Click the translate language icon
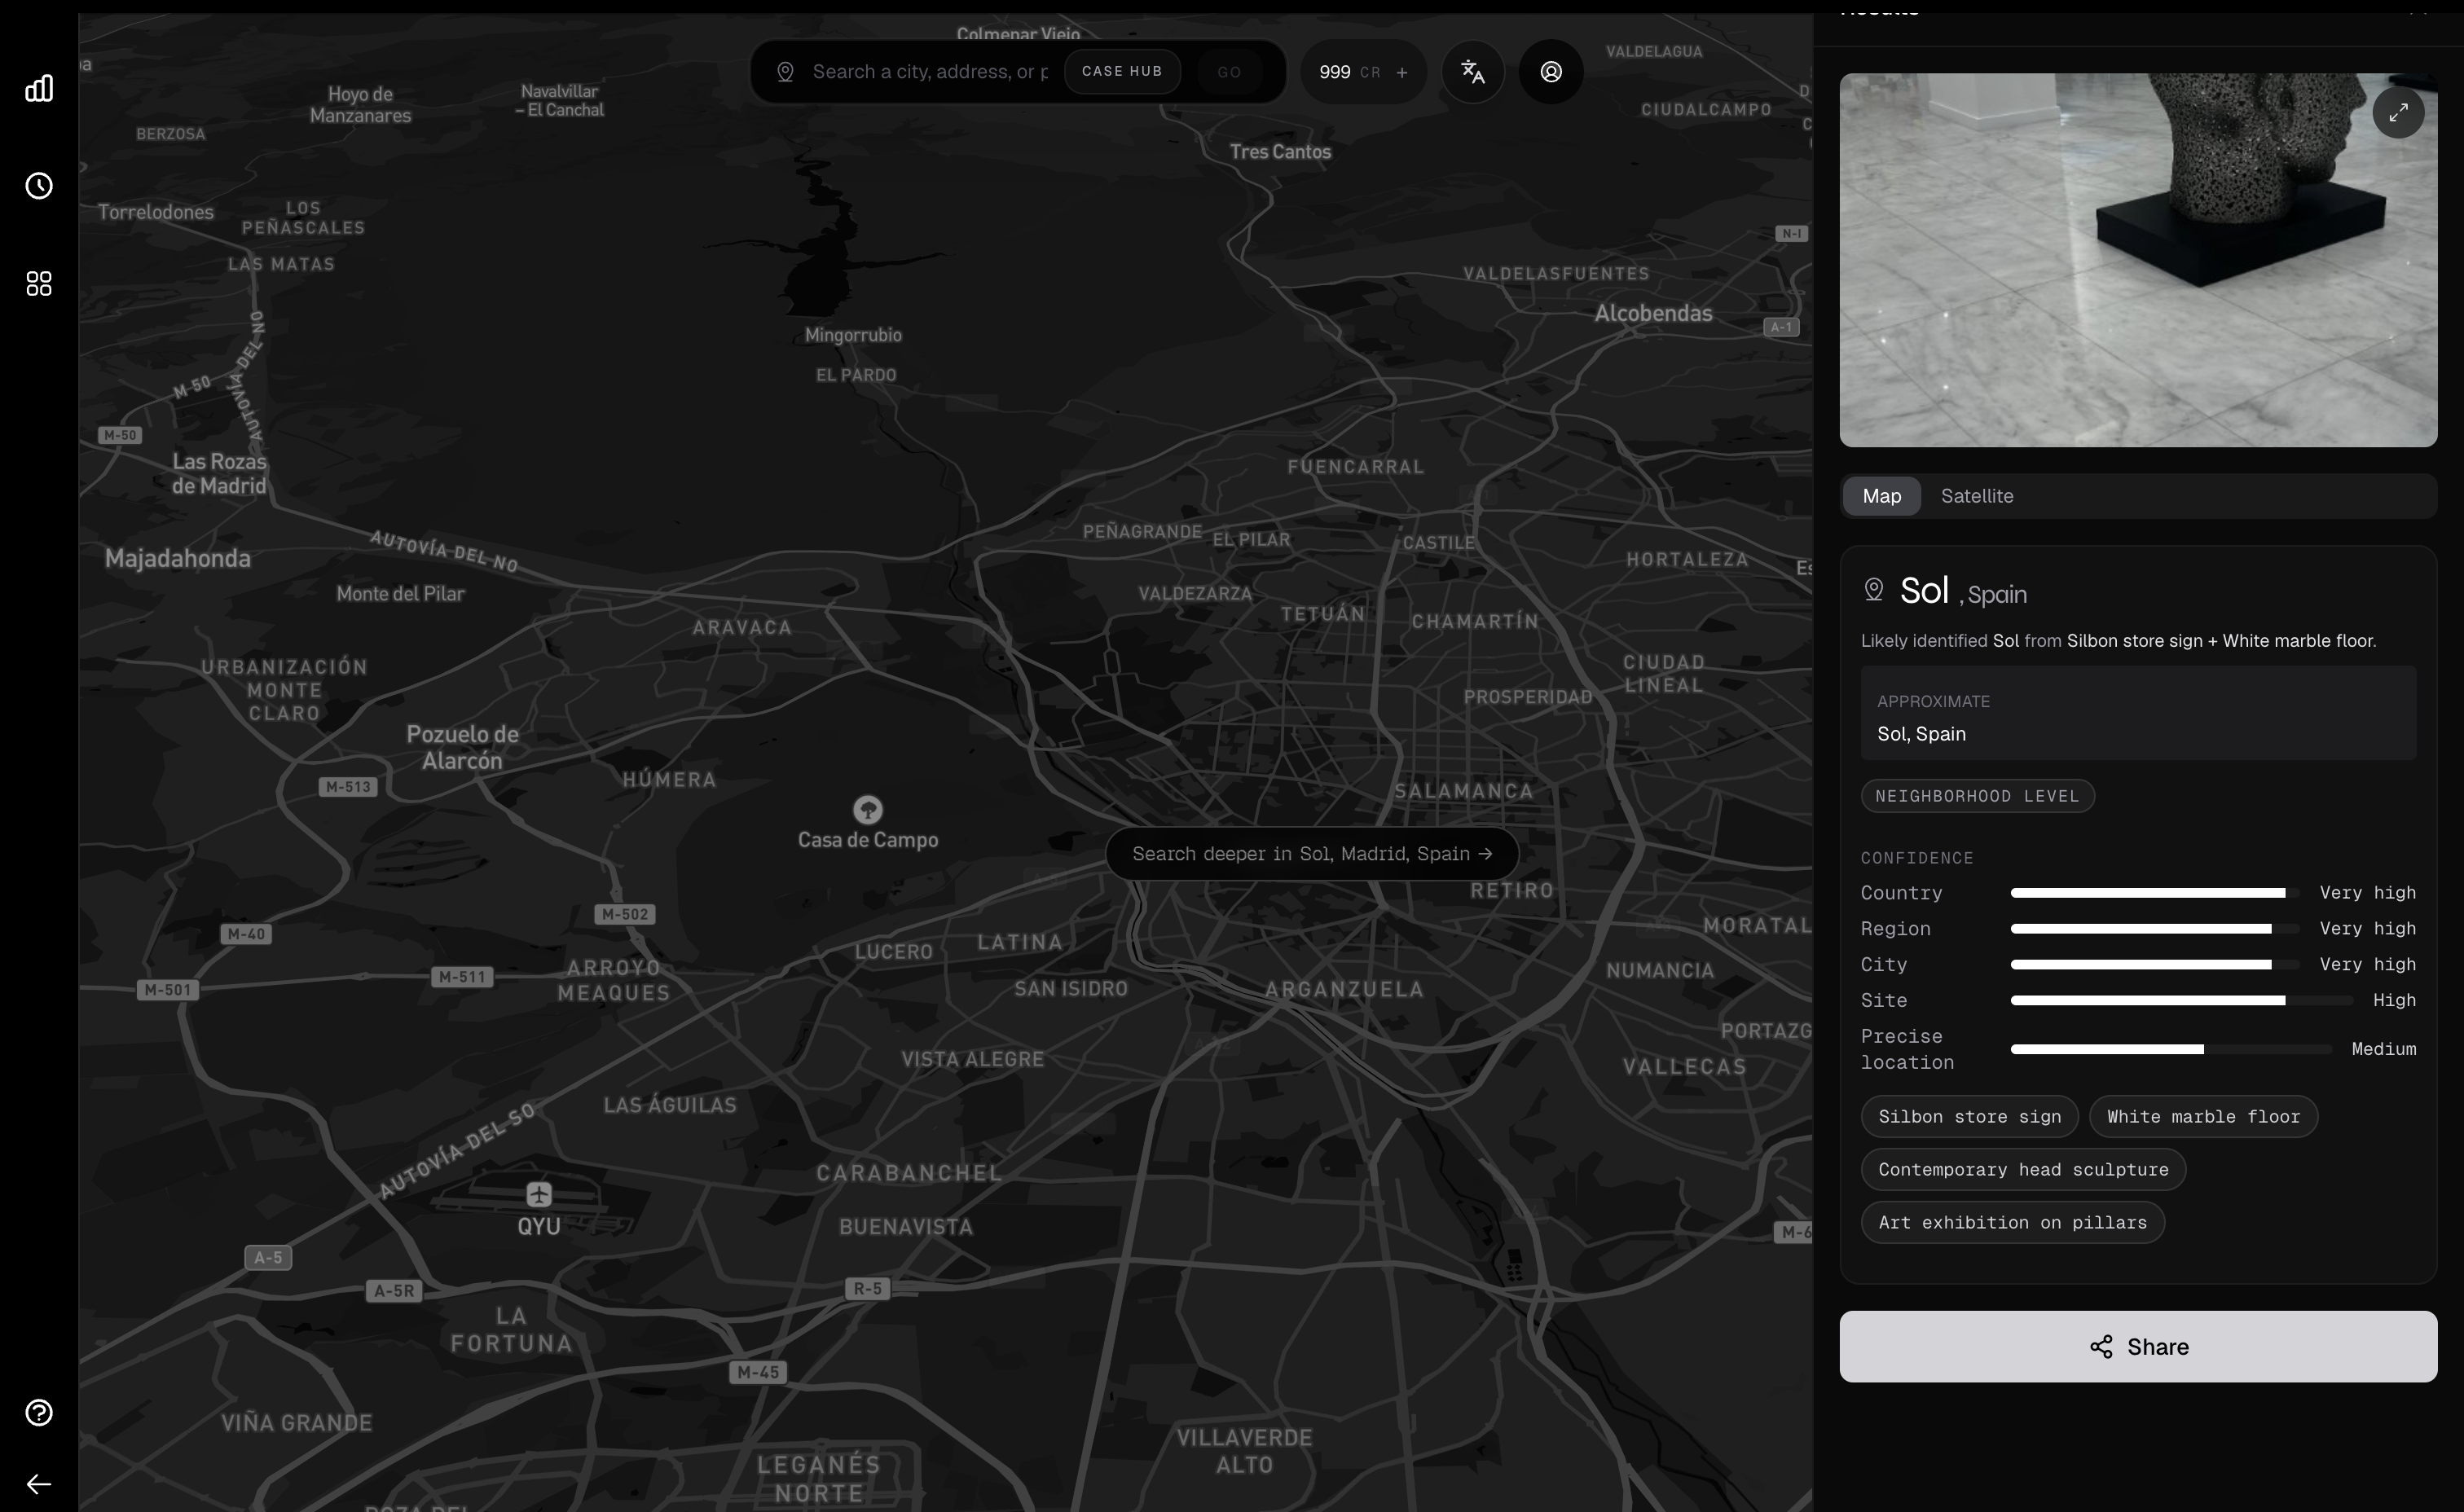 1472,72
